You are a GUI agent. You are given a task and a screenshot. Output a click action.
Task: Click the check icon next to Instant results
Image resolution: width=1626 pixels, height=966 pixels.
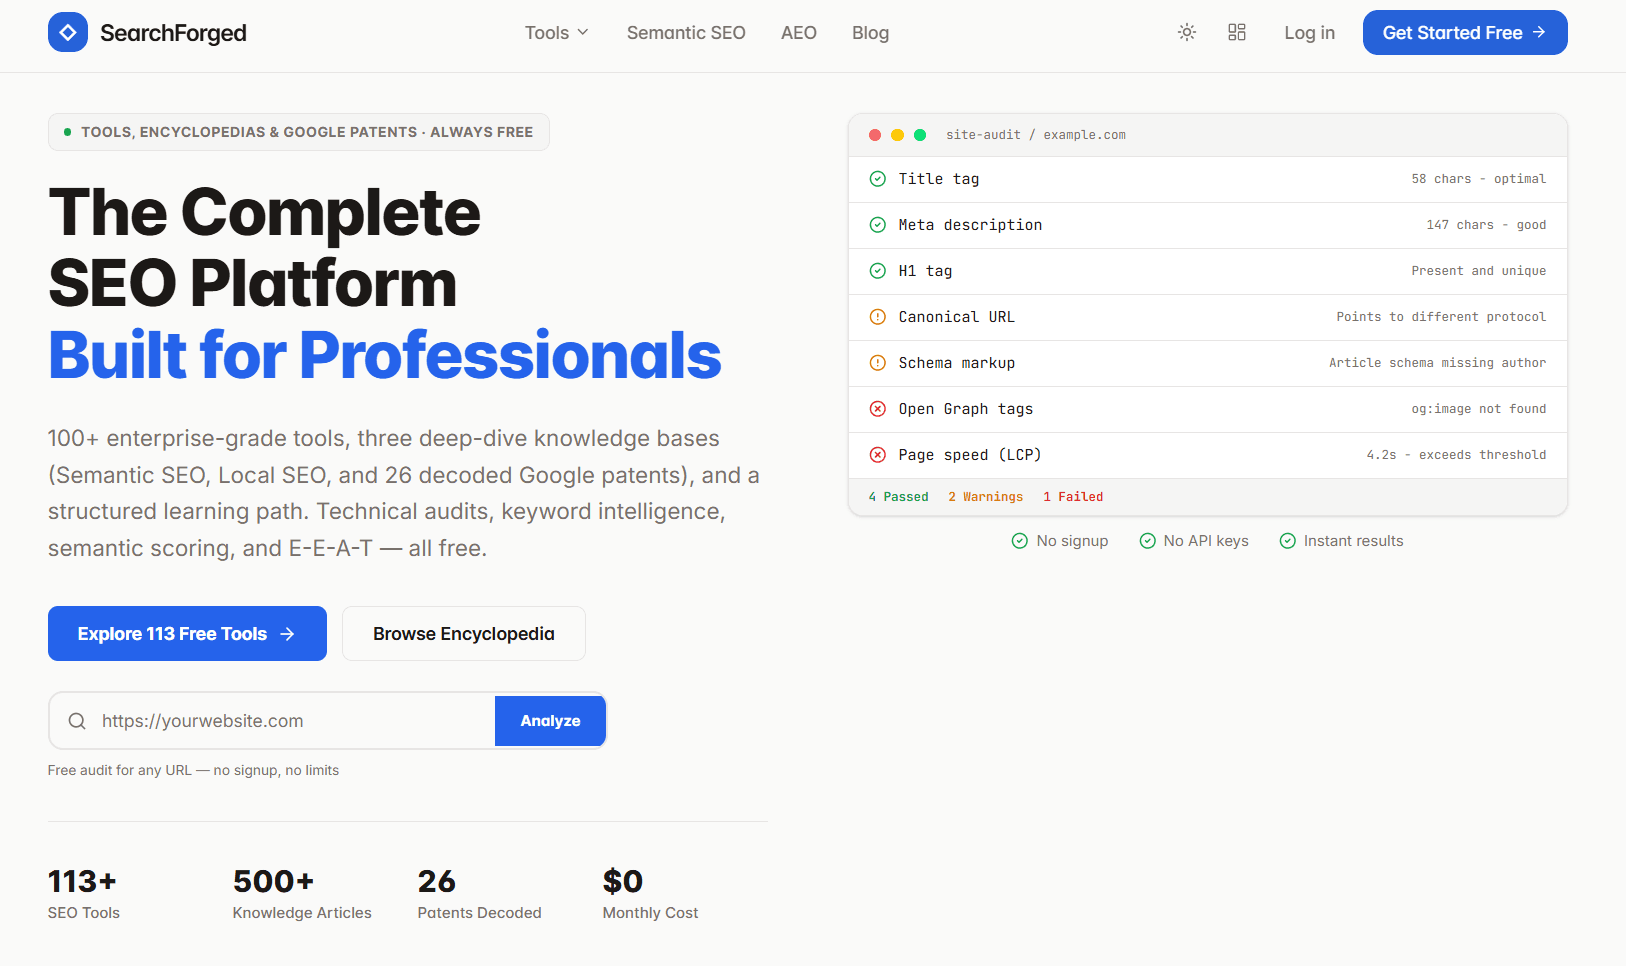coord(1288,540)
